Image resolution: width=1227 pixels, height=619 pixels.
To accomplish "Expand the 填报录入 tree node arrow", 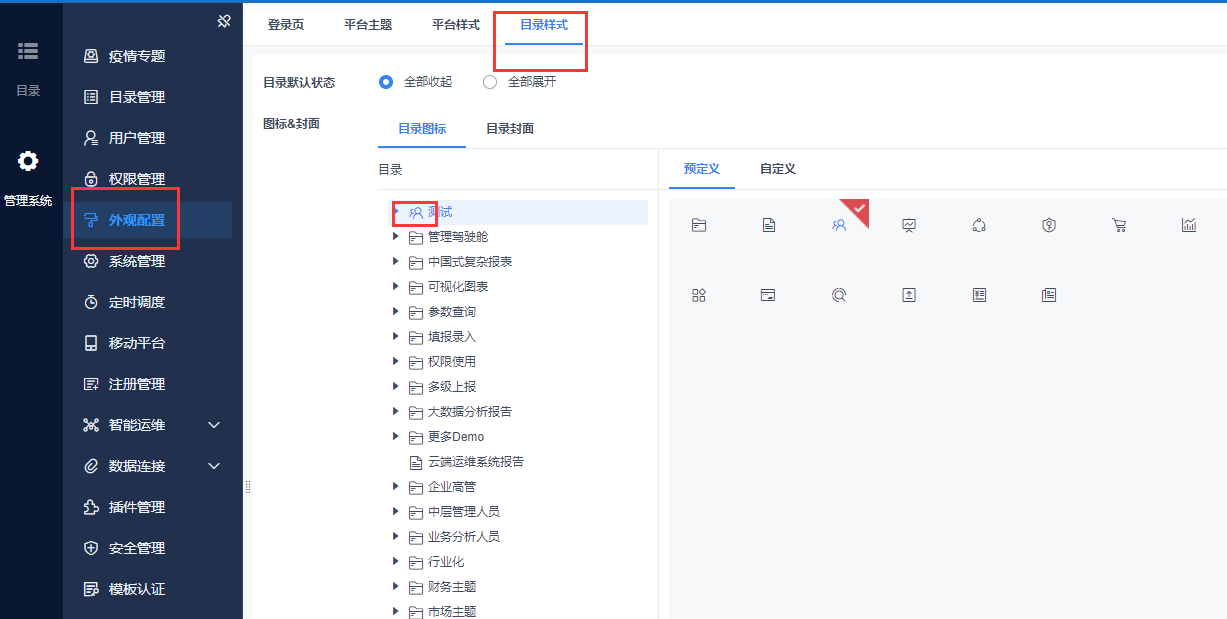I will pyautogui.click(x=396, y=337).
